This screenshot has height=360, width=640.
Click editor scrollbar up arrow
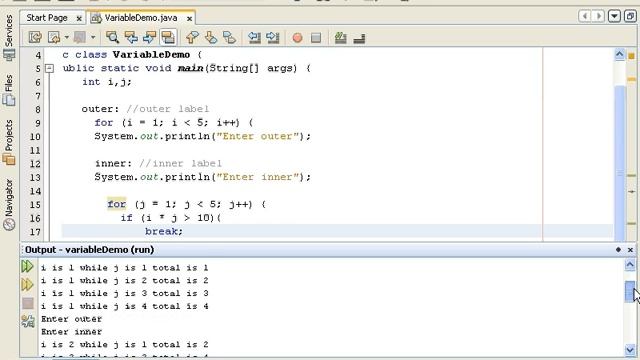pos(620,54)
